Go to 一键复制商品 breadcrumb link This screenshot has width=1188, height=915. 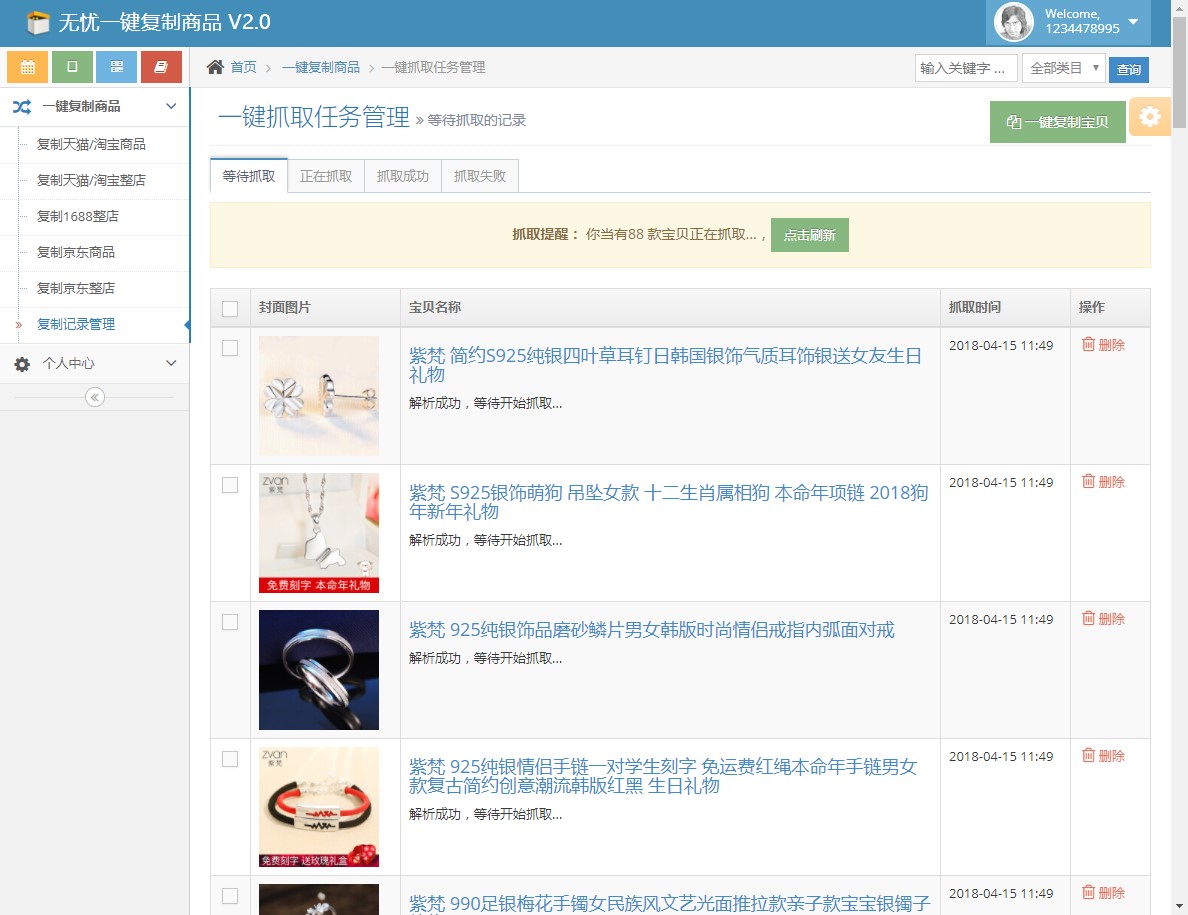[x=320, y=67]
